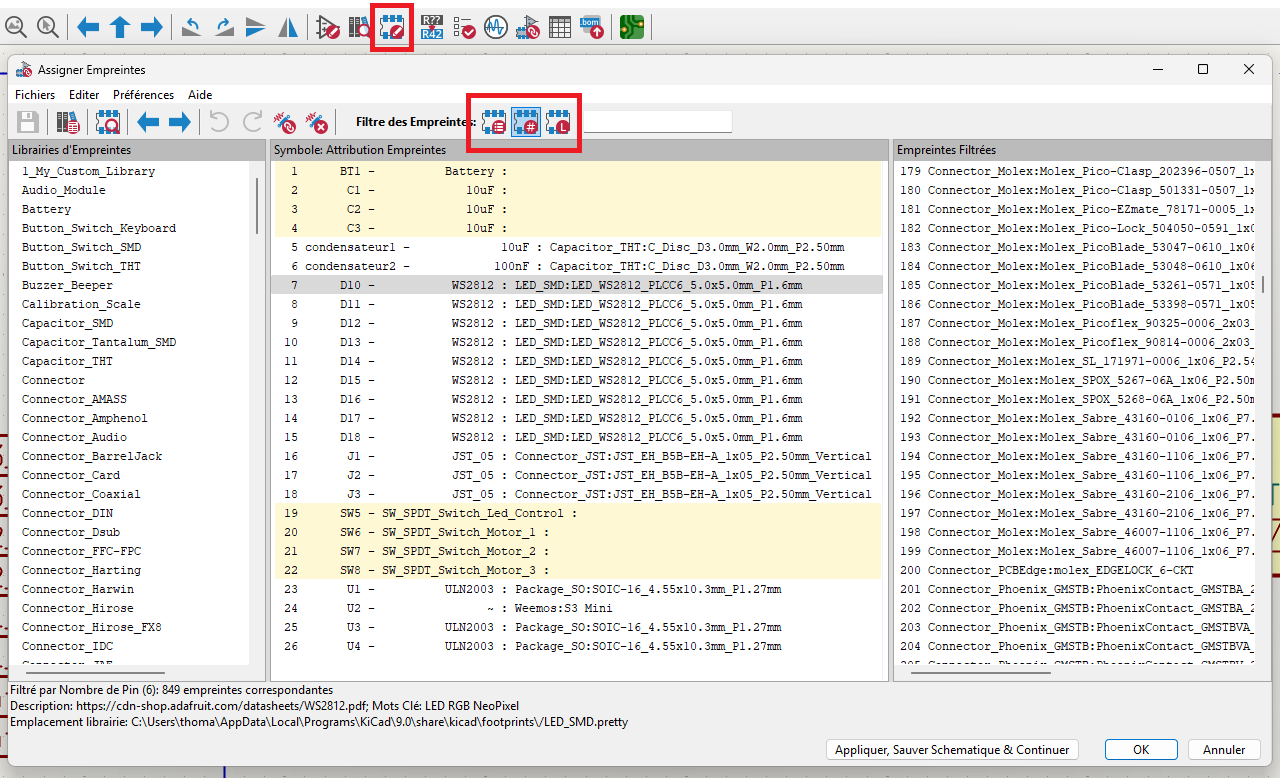Image resolution: width=1280 pixels, height=778 pixels.
Task: Select footprint 200 molex_EDGELOCK_6-CKT
Action: pos(1076,570)
